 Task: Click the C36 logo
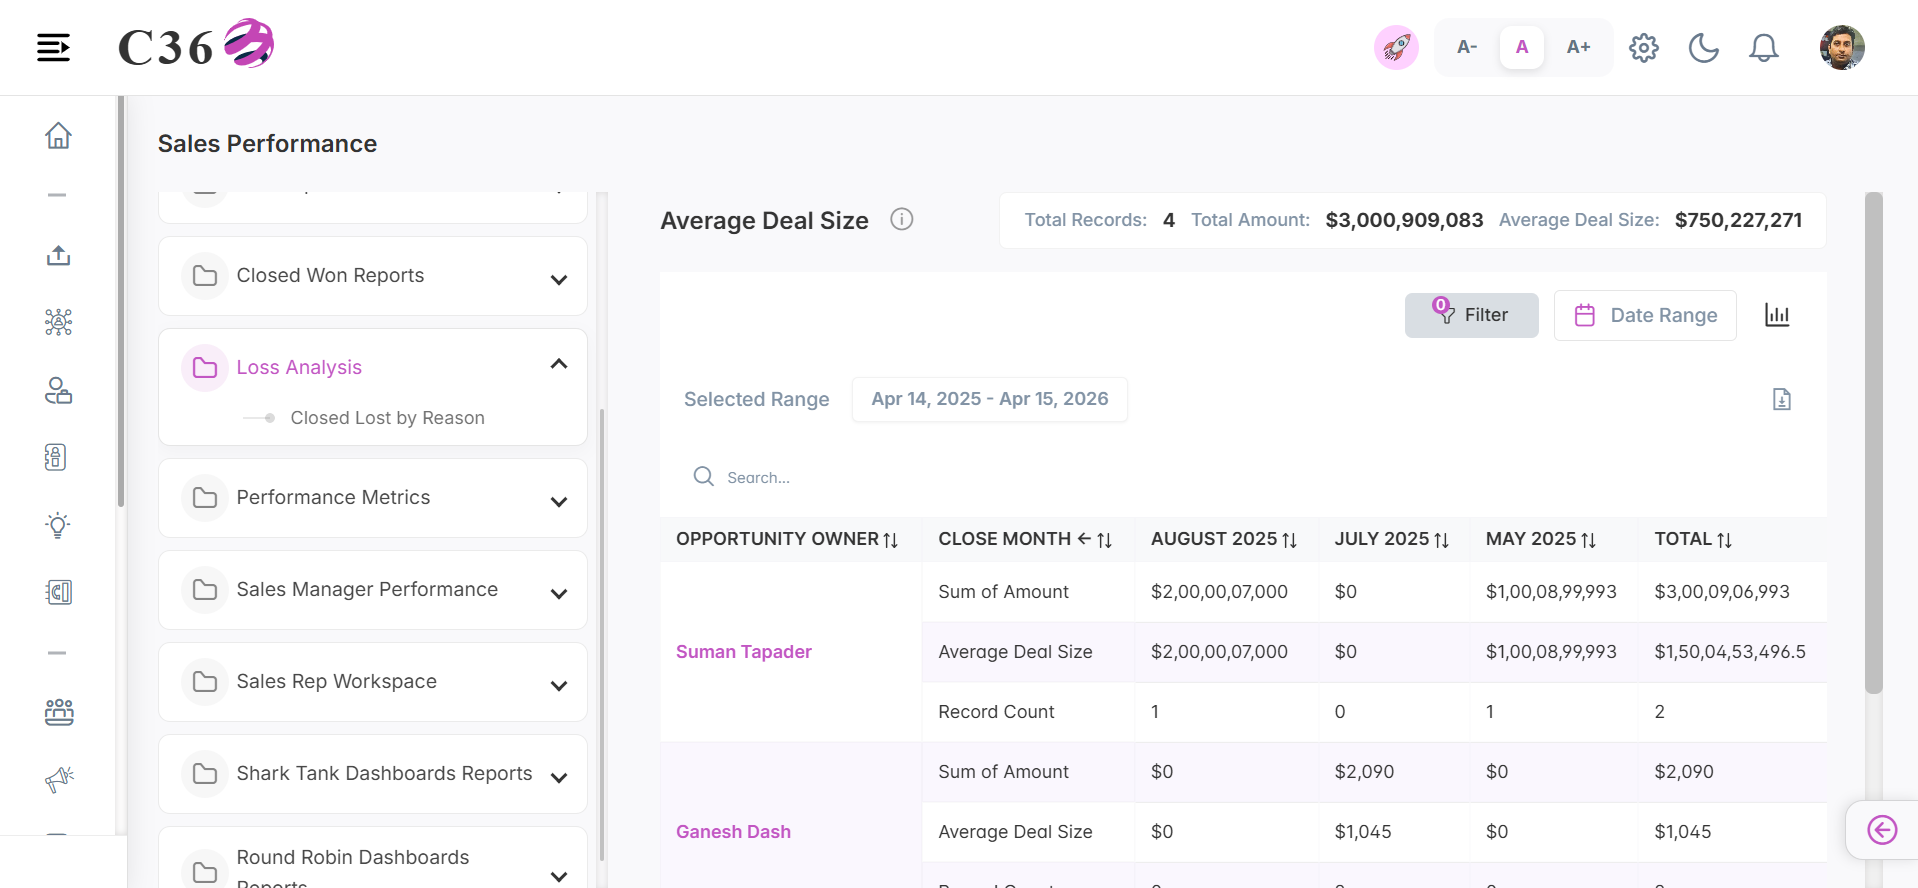(x=196, y=45)
